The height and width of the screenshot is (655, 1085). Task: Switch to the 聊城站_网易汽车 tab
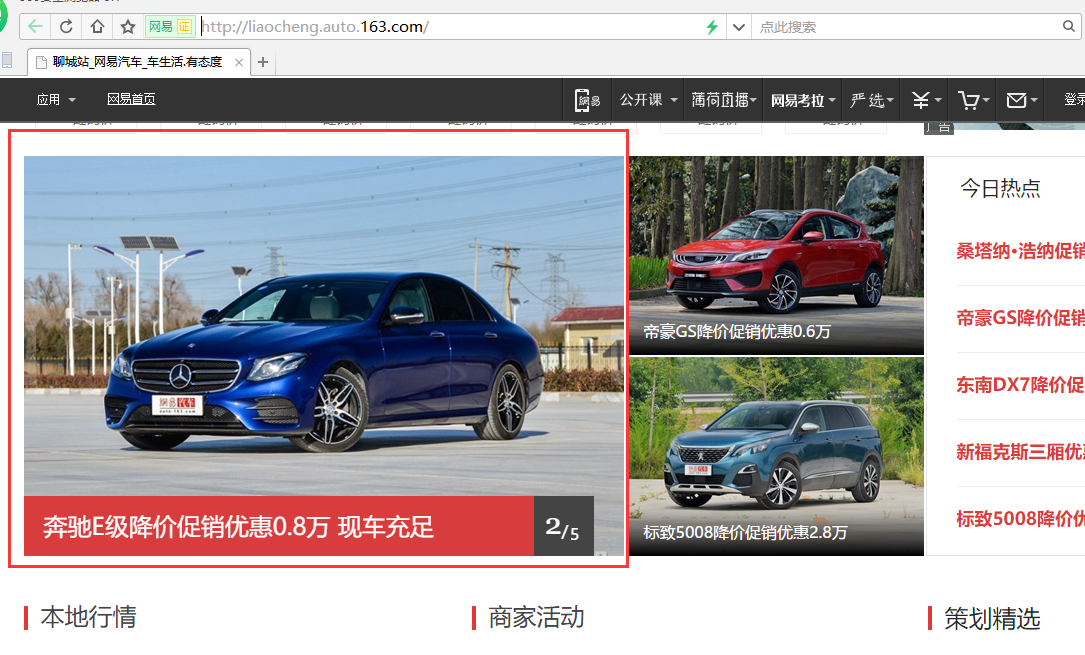[x=137, y=62]
